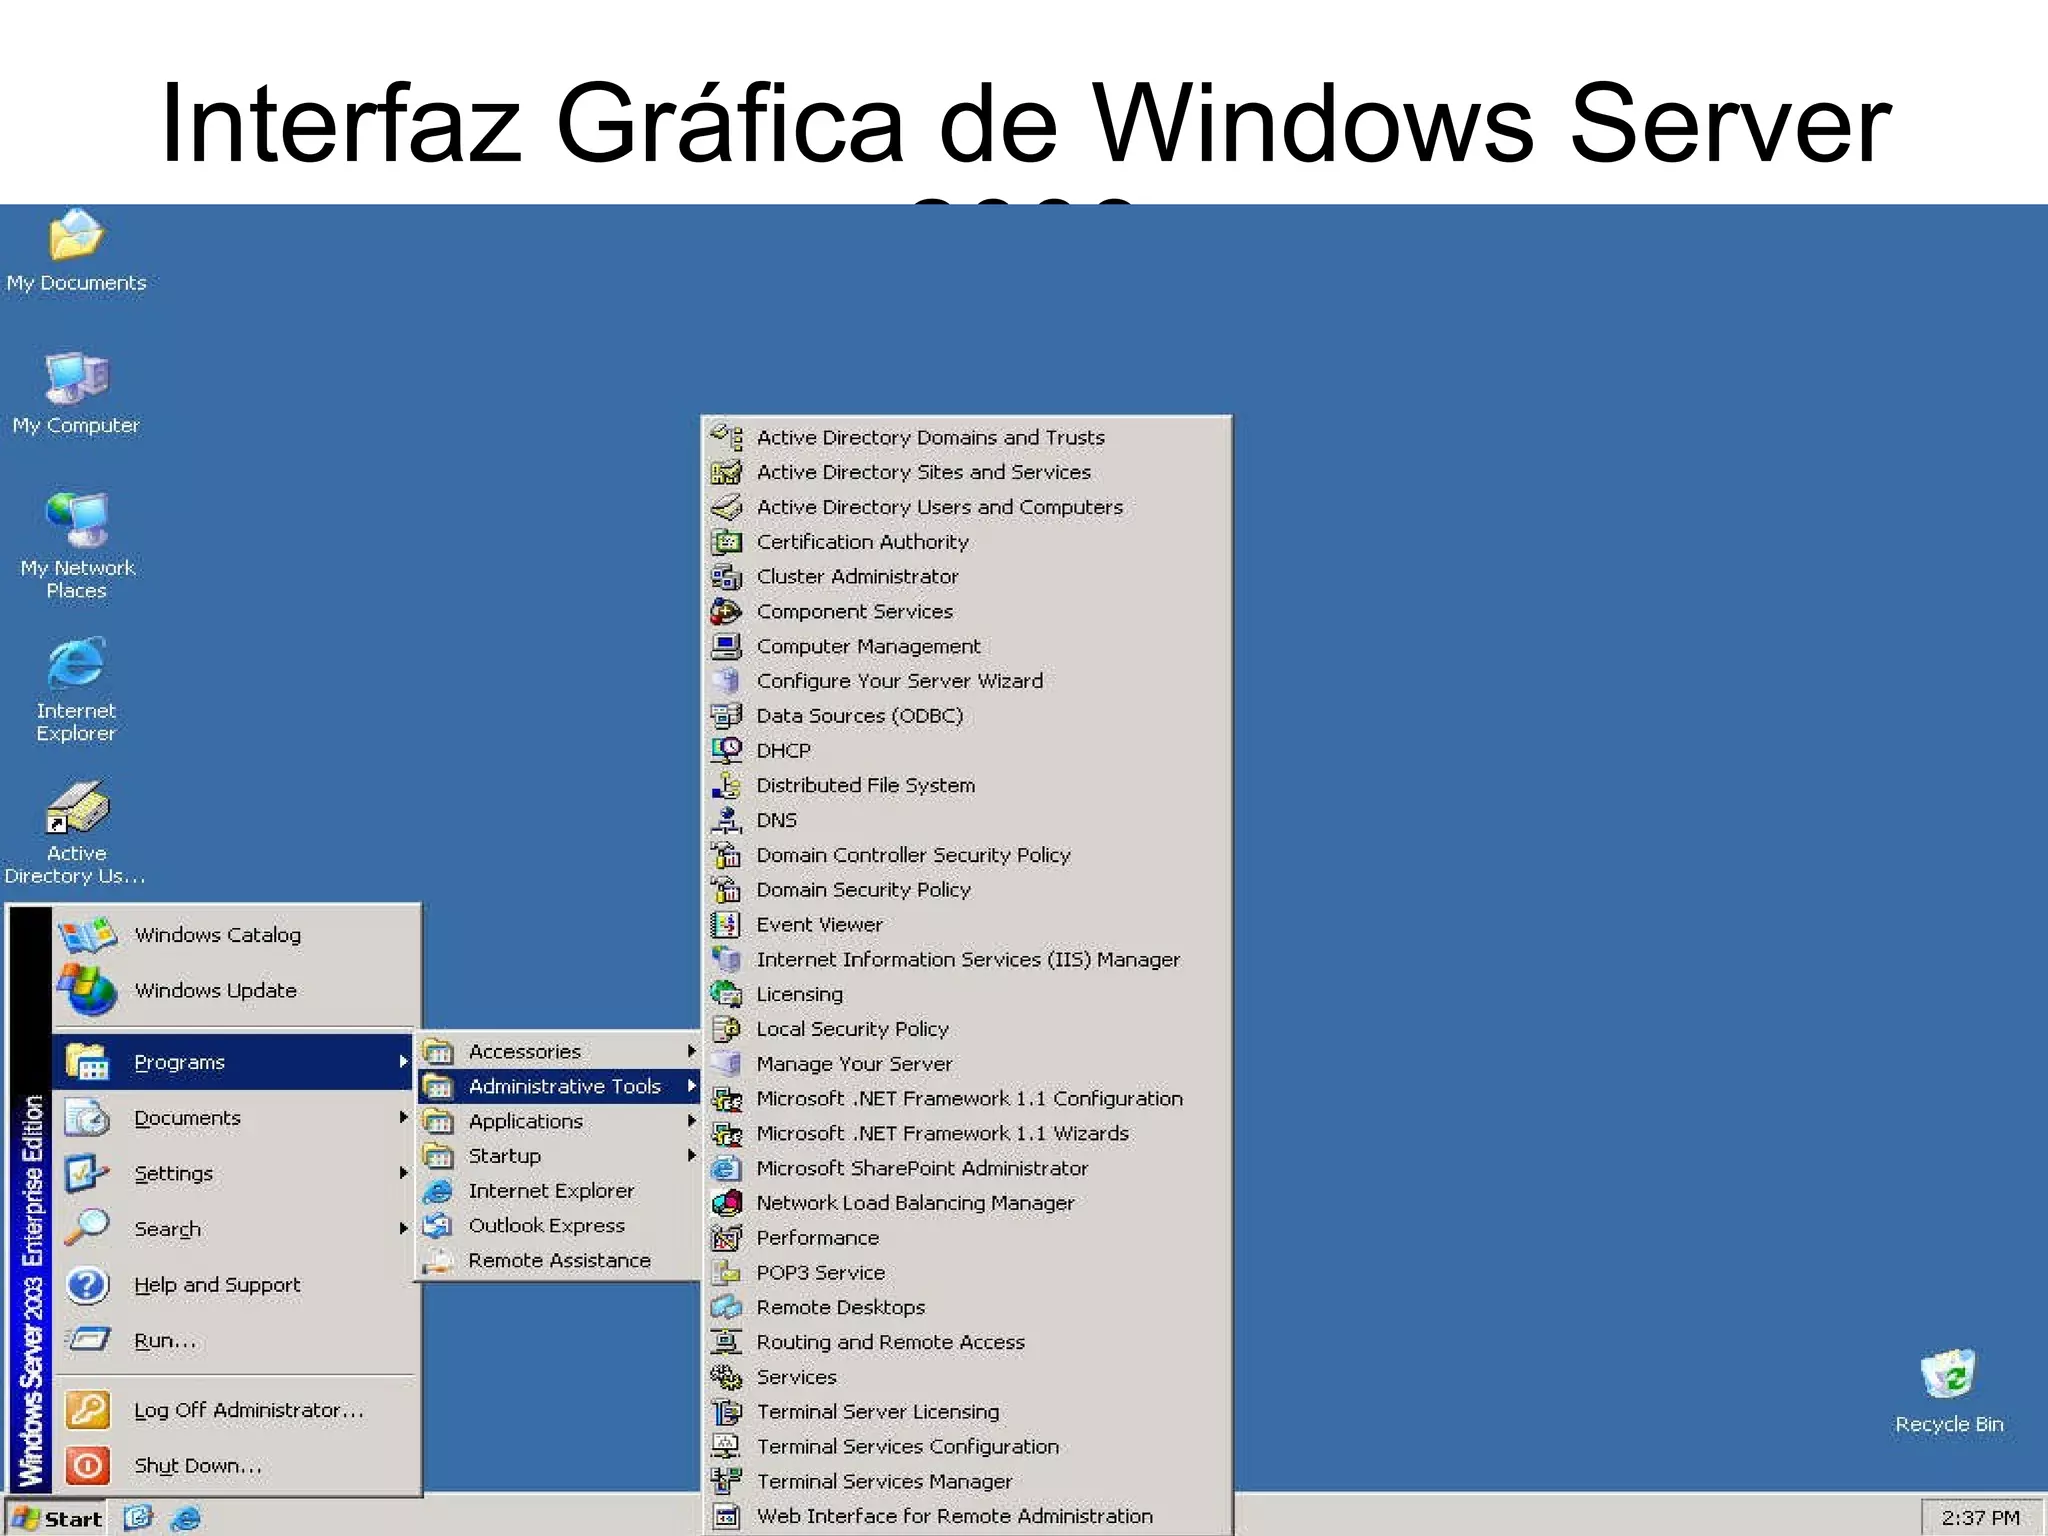Choose Configure Your Server Wizard
The image size is (2048, 1536).
966,681
